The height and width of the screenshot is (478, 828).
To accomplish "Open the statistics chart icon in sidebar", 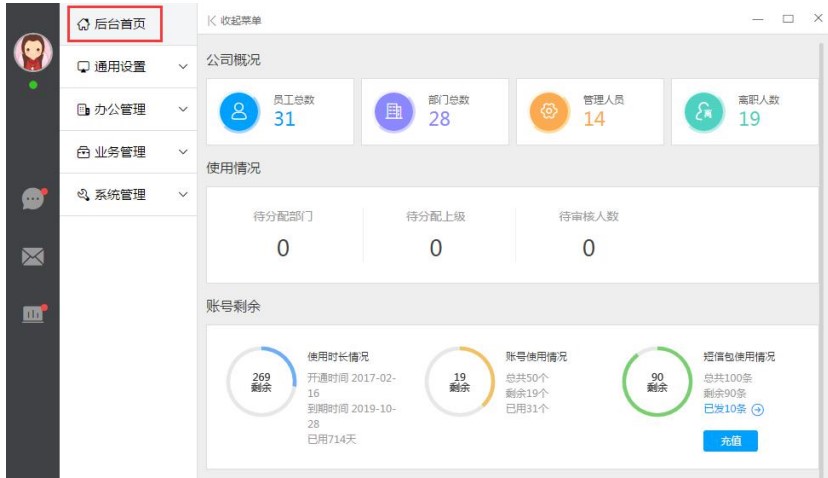I will tap(33, 313).
